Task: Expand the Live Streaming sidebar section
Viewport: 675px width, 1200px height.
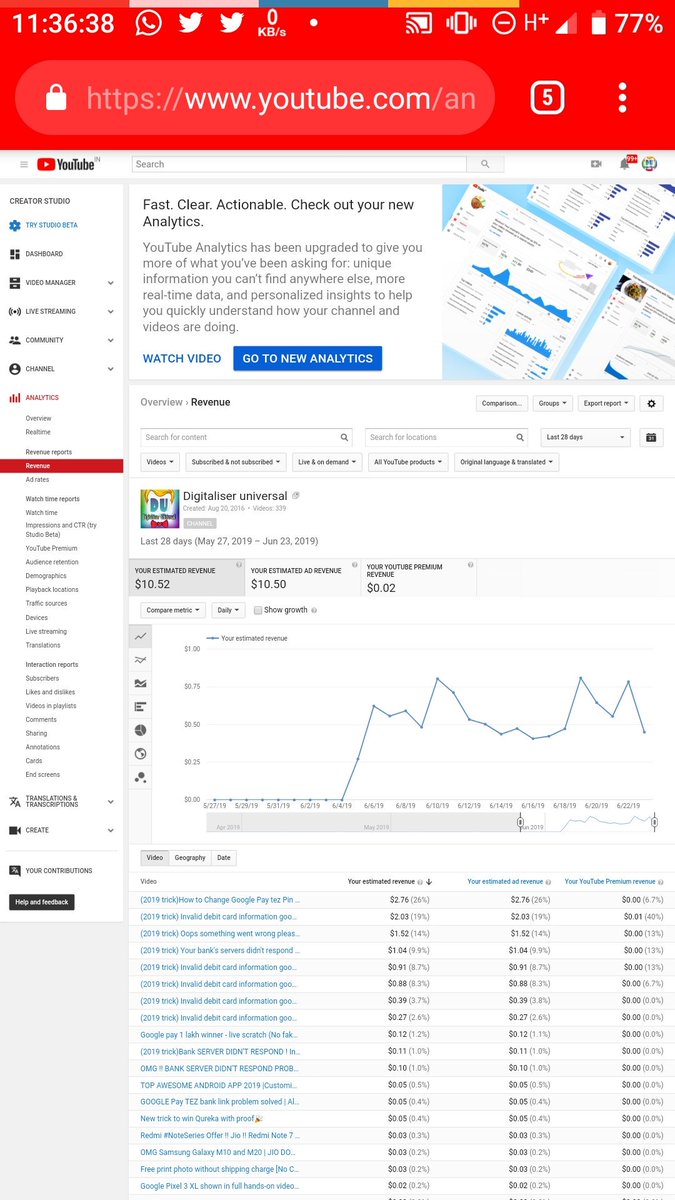Action: point(110,312)
